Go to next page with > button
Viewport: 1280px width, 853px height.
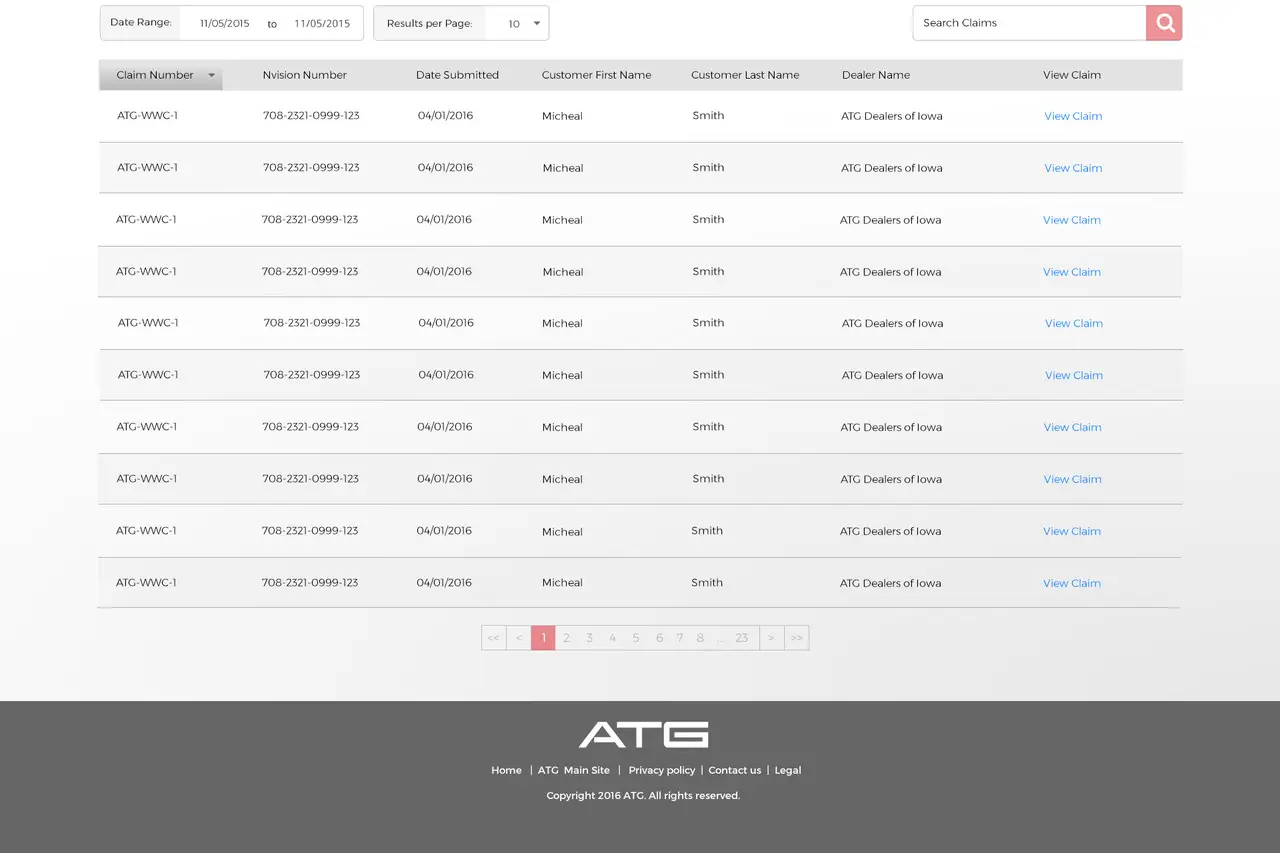tap(772, 638)
